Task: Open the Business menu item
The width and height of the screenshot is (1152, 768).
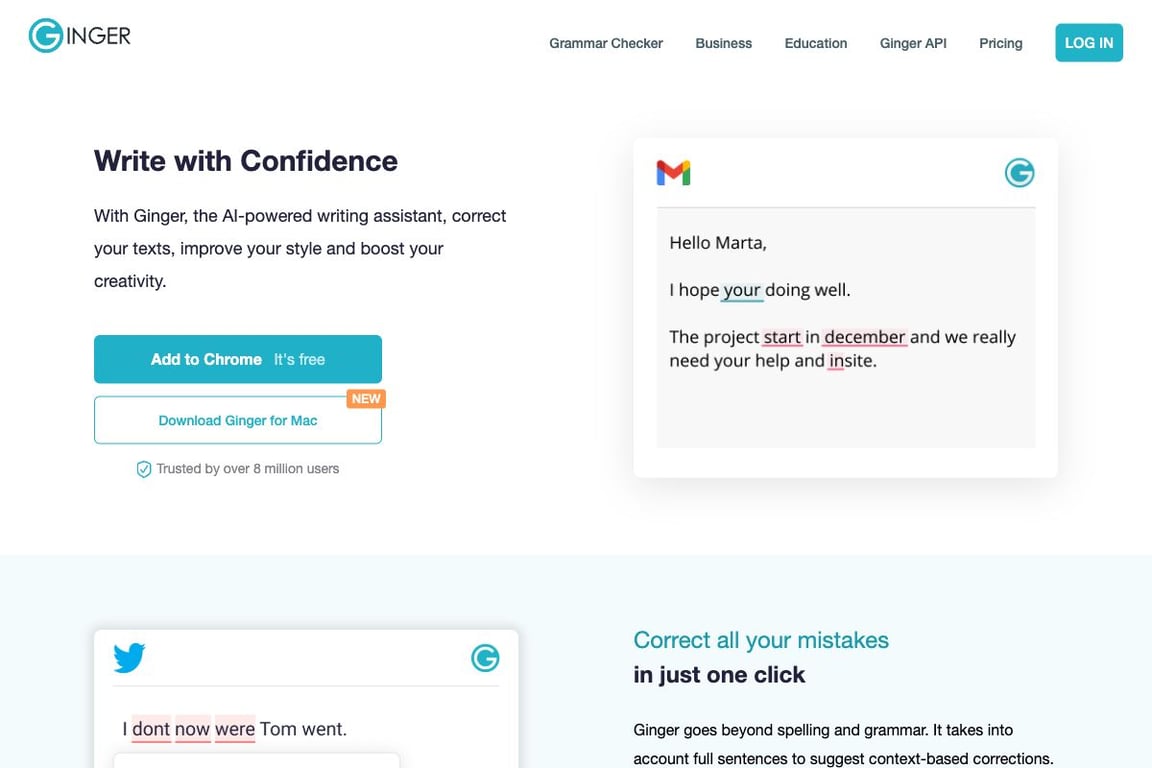Action: pos(723,43)
